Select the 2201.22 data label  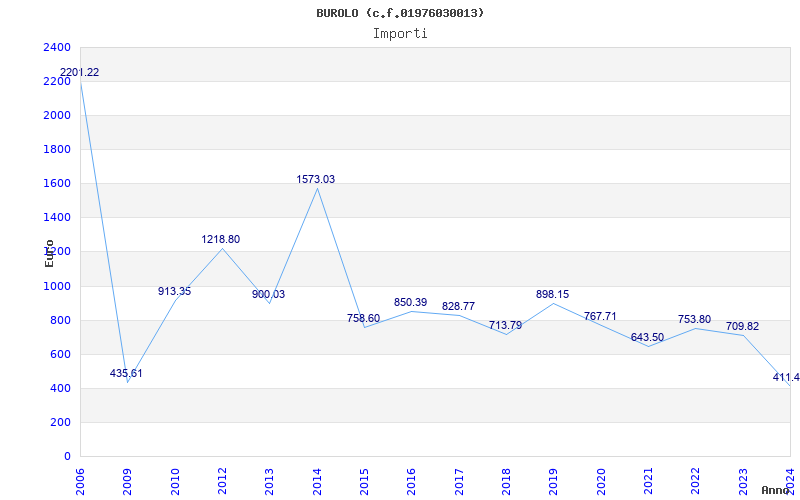coord(80,72)
